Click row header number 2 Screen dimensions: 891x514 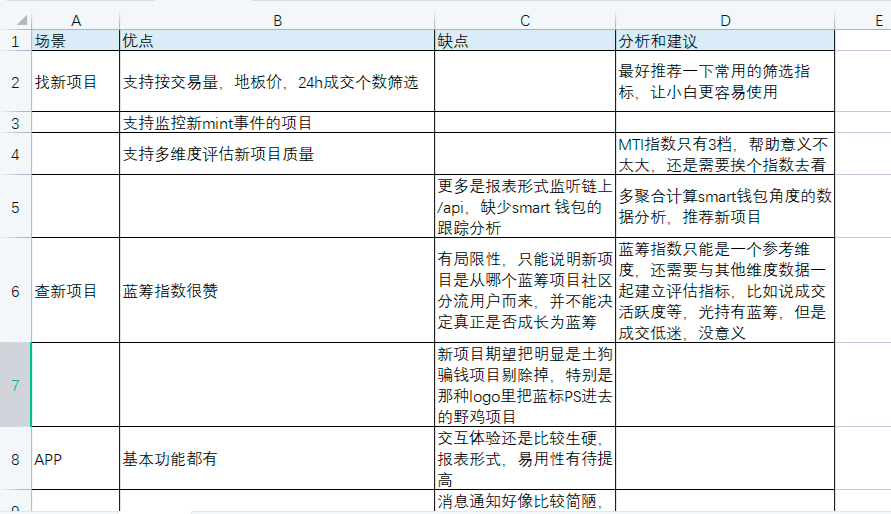[x=15, y=81]
